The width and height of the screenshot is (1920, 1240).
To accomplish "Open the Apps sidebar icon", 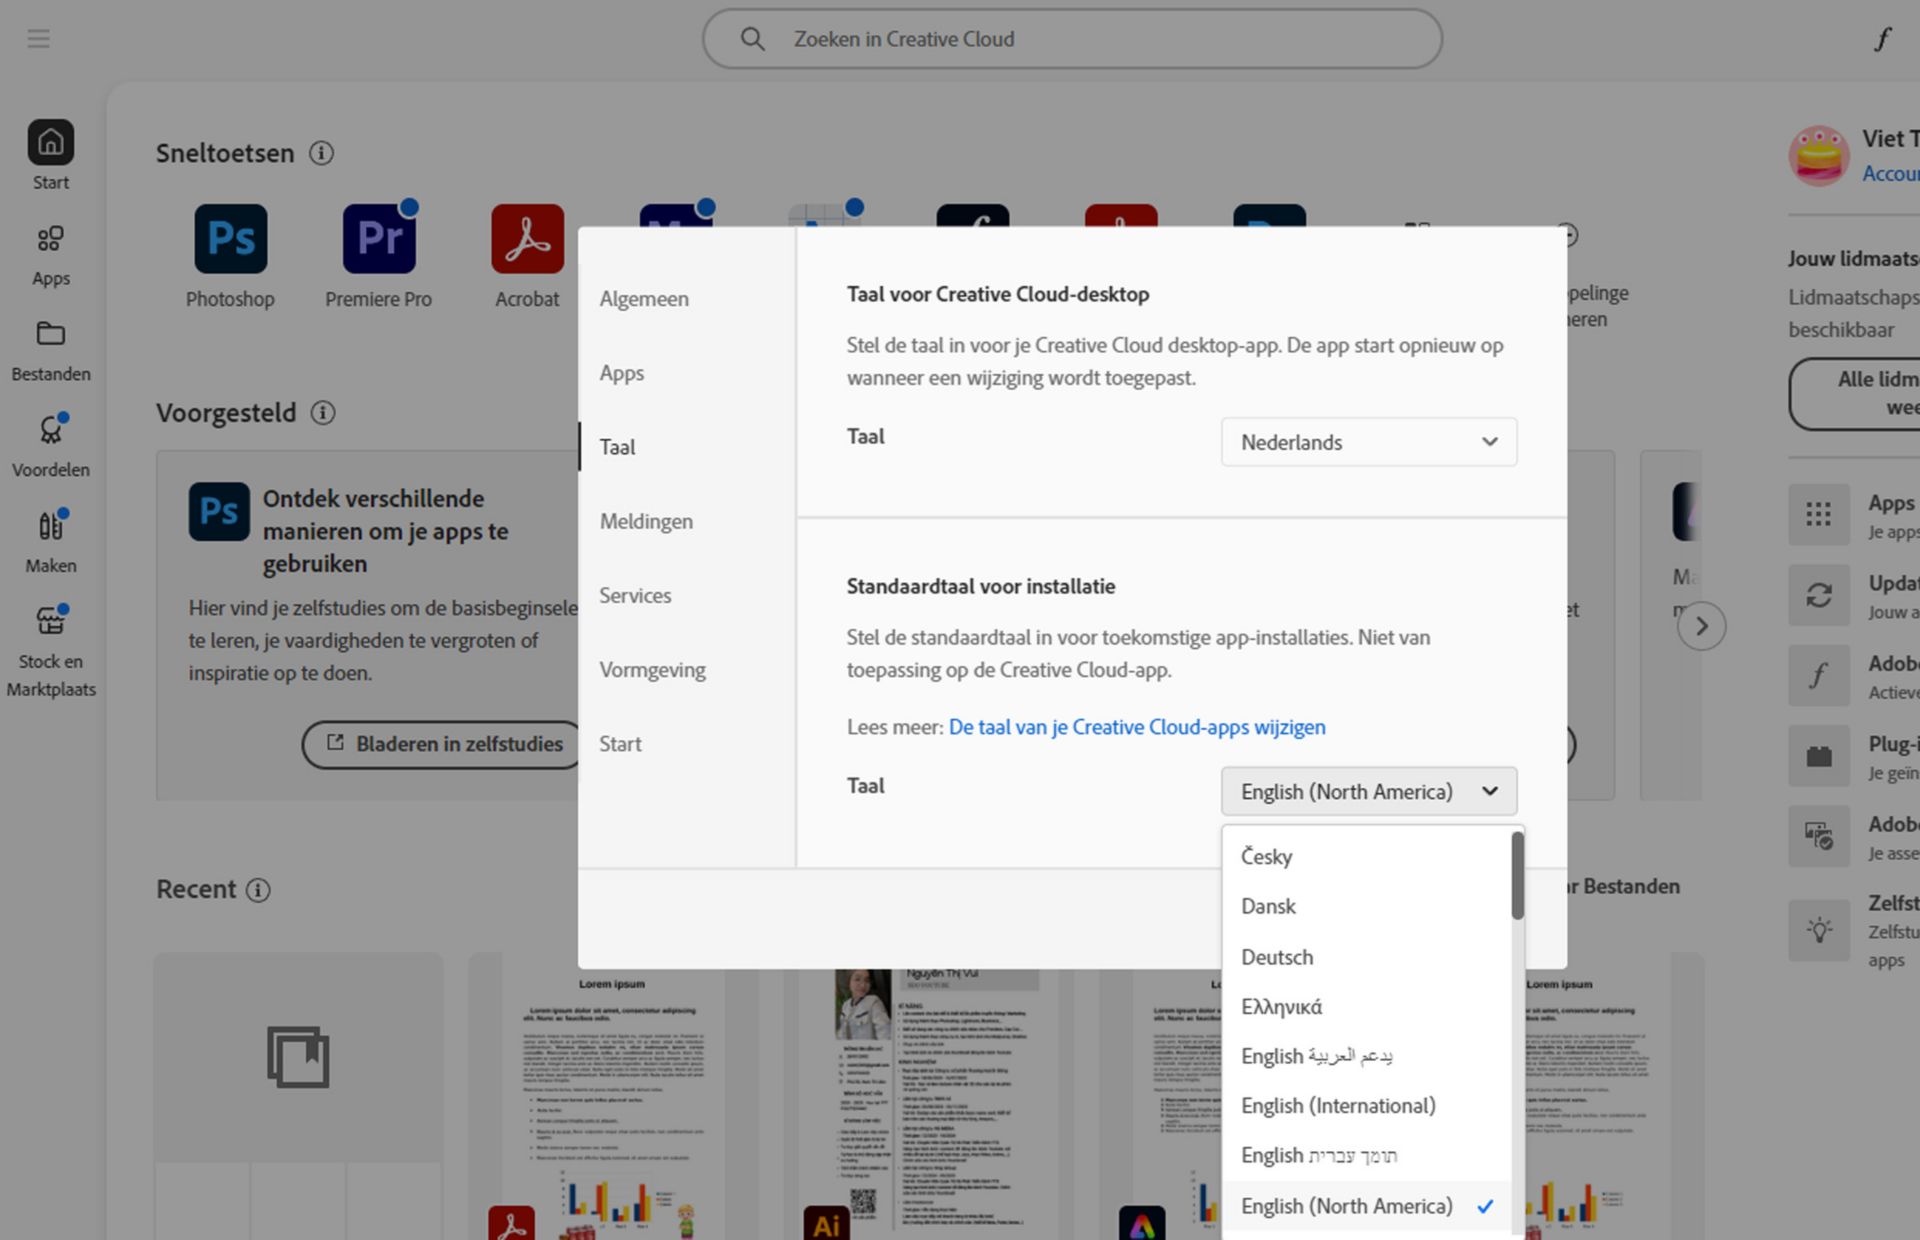I will point(50,240).
